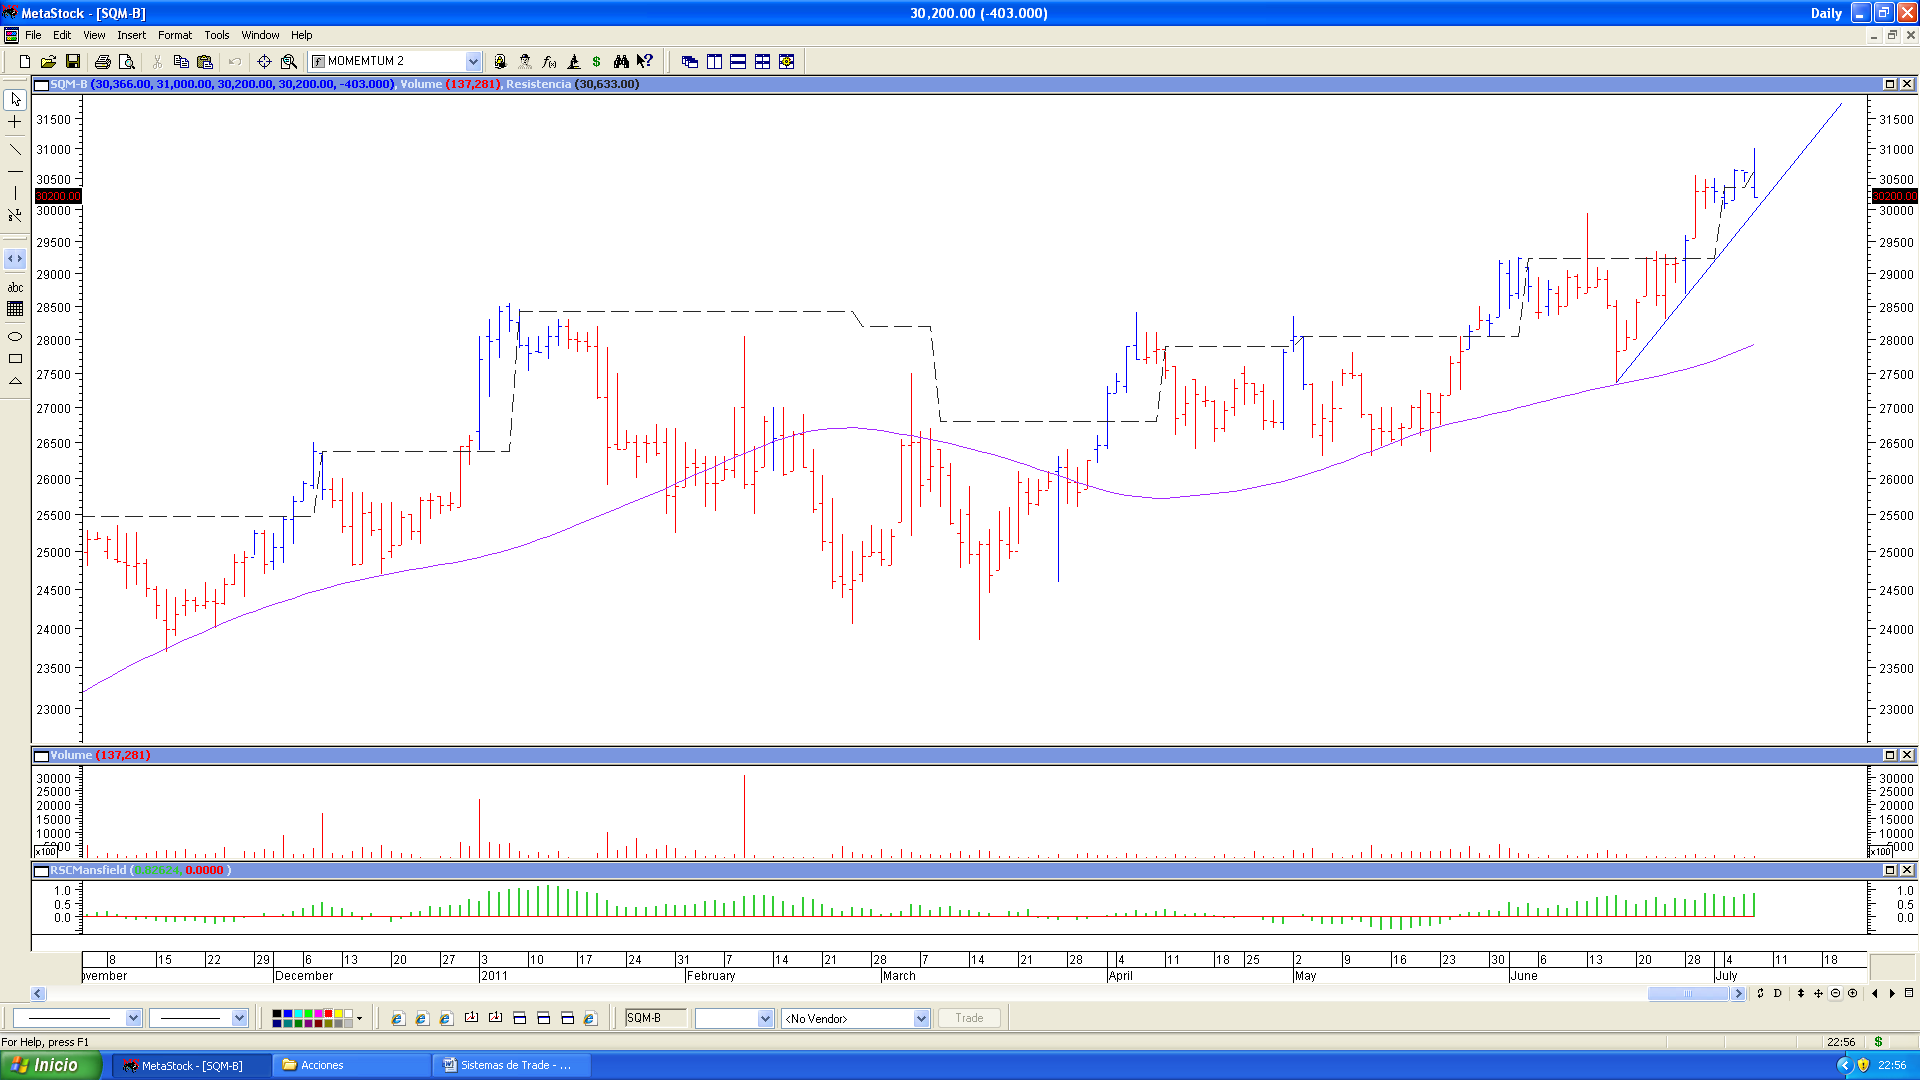Click the crosshair tool in left toolbar
Screen dimensions: 1920x1080
tap(15, 122)
